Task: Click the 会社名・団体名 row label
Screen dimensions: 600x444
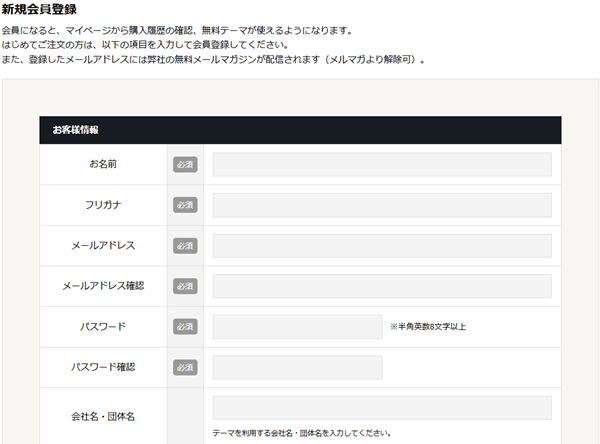Action: pos(103,415)
